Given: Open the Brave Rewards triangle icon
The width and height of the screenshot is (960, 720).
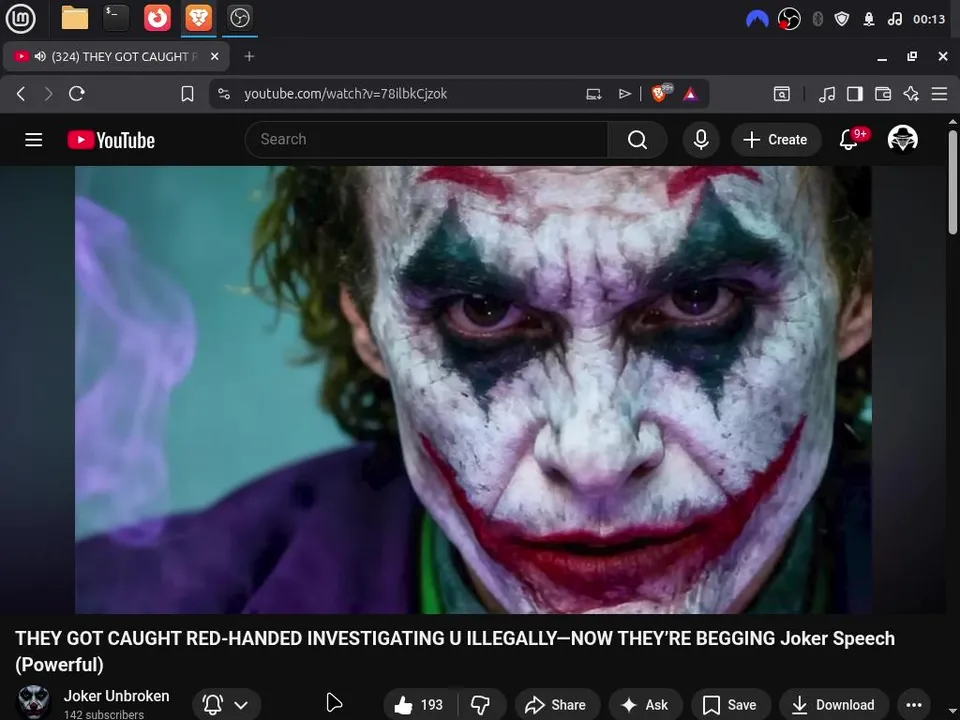Looking at the screenshot, I should point(691,94).
